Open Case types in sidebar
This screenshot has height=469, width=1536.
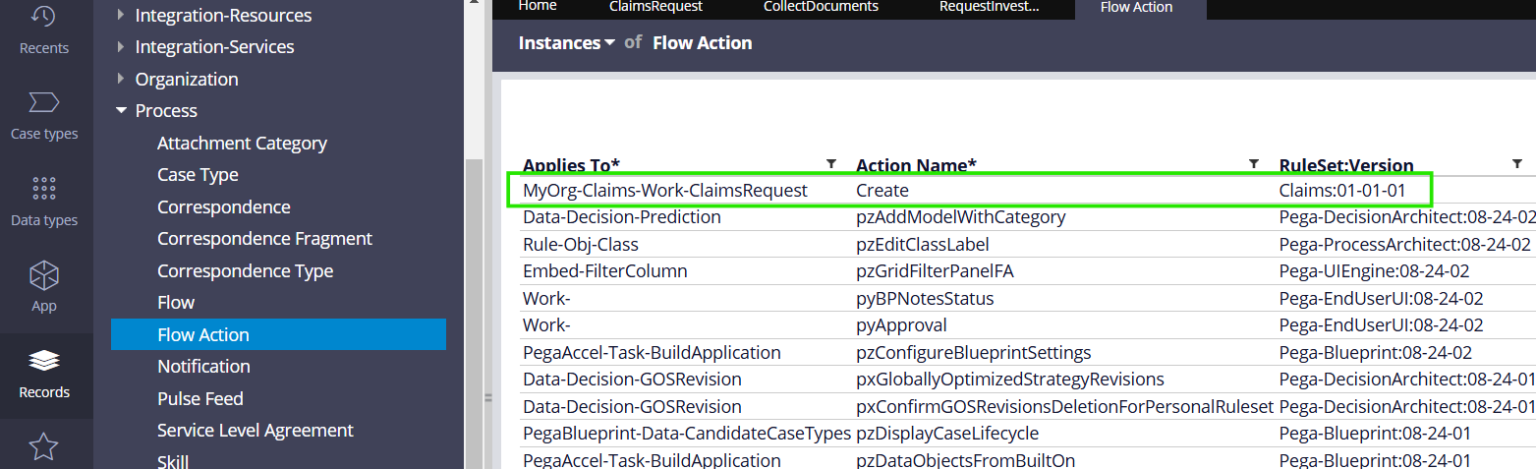pos(44,103)
